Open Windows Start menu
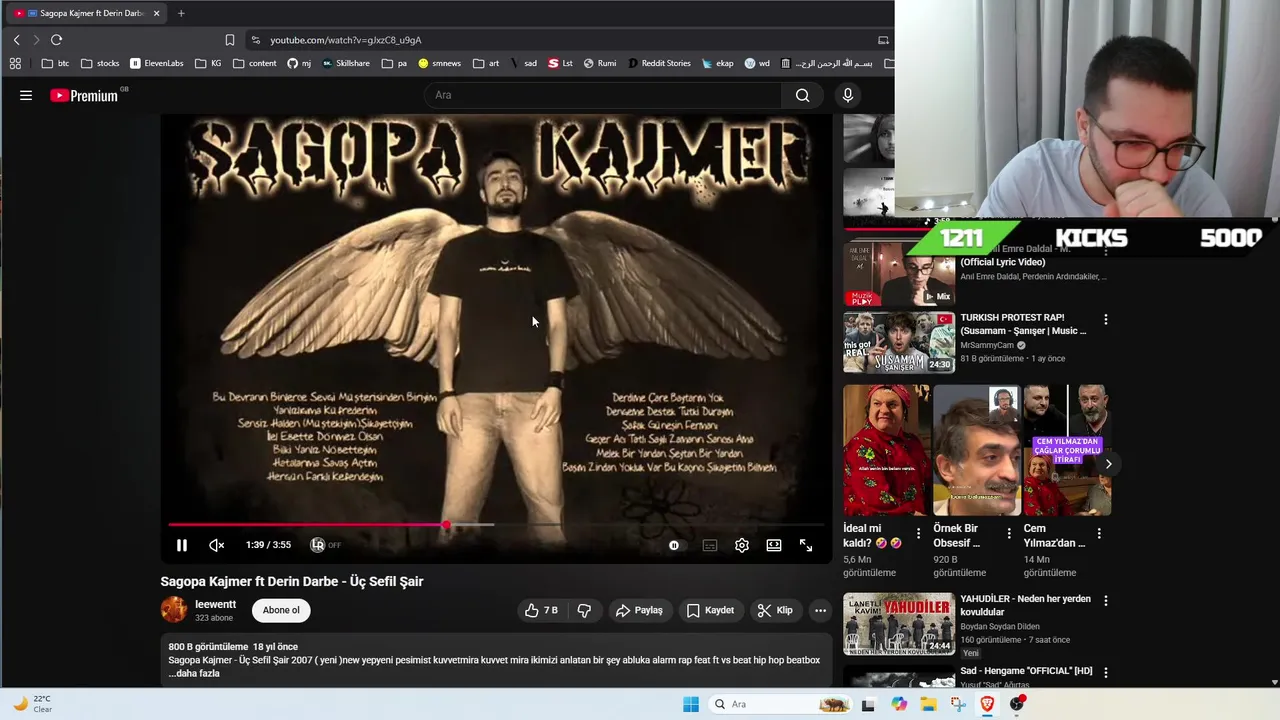This screenshot has height=720, width=1280. [x=691, y=704]
